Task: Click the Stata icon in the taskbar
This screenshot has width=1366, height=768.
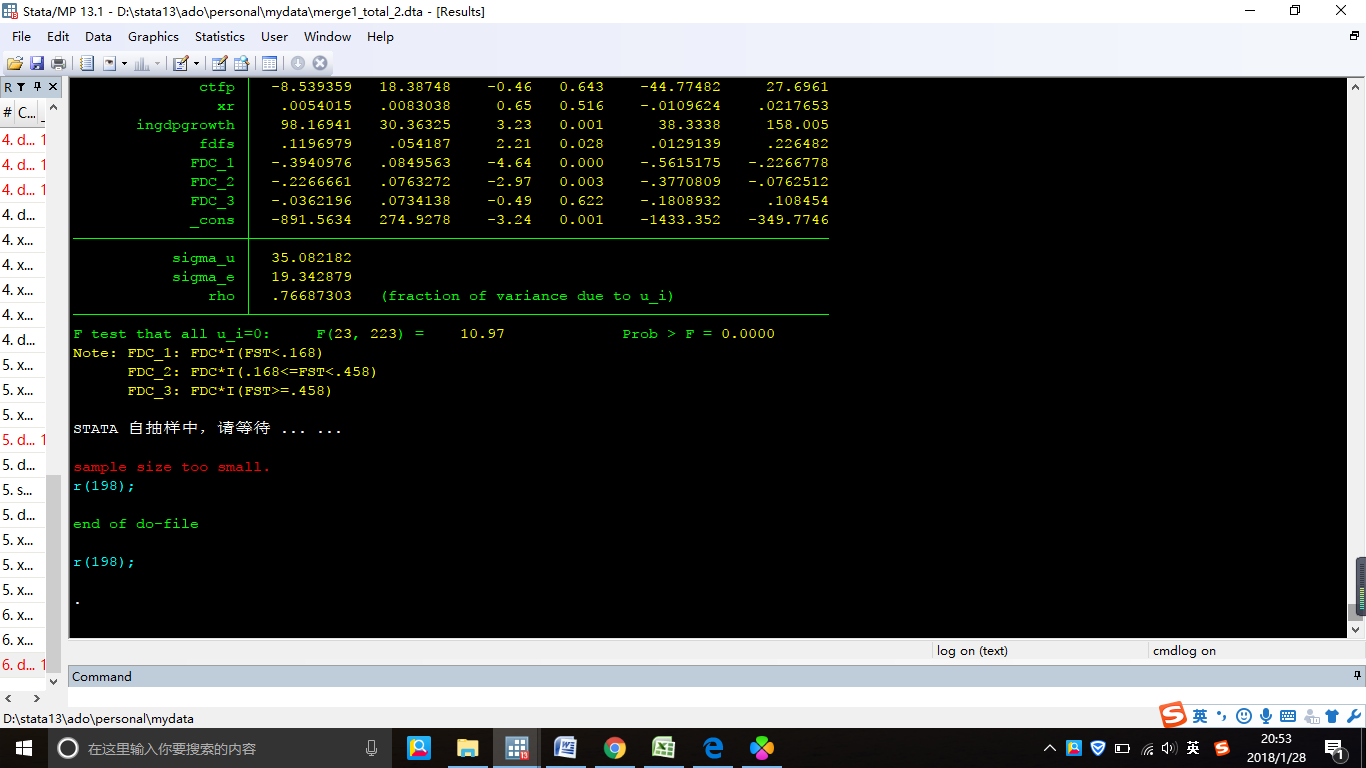Action: (x=517, y=748)
